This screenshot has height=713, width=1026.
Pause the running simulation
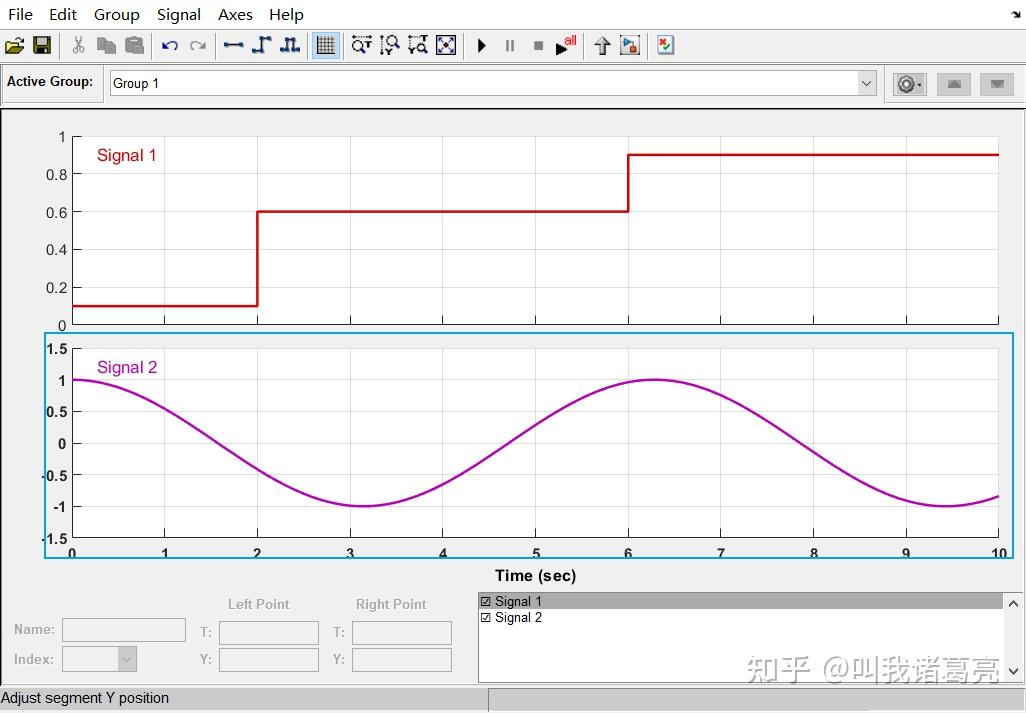(509, 45)
